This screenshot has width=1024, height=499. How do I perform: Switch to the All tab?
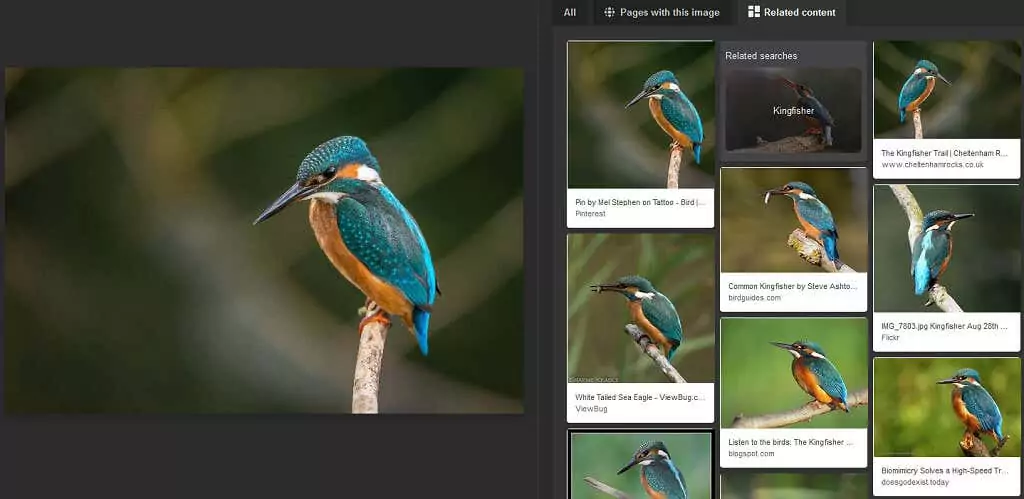click(x=569, y=12)
